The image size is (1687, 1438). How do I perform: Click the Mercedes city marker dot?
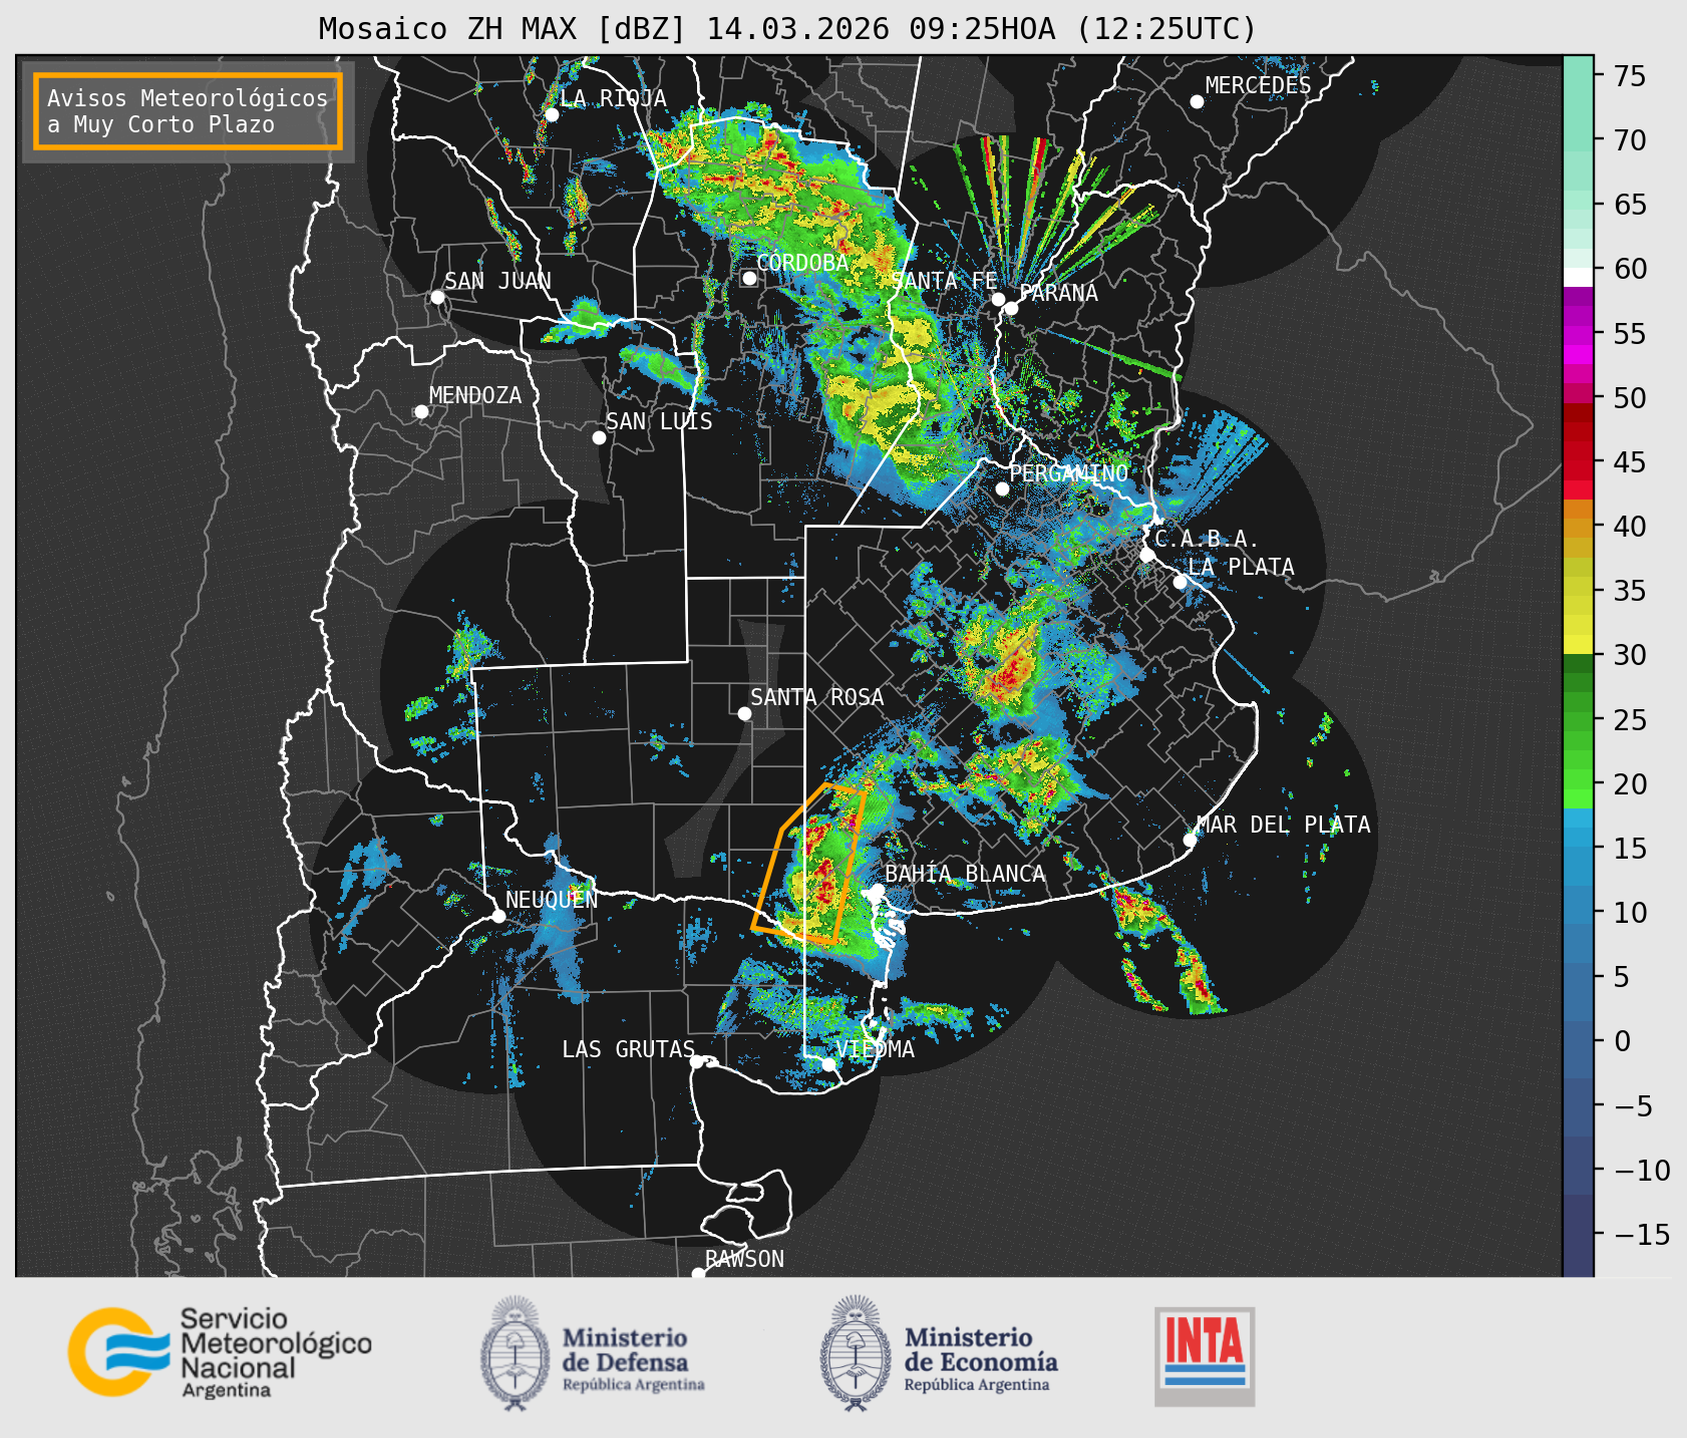point(1197,102)
